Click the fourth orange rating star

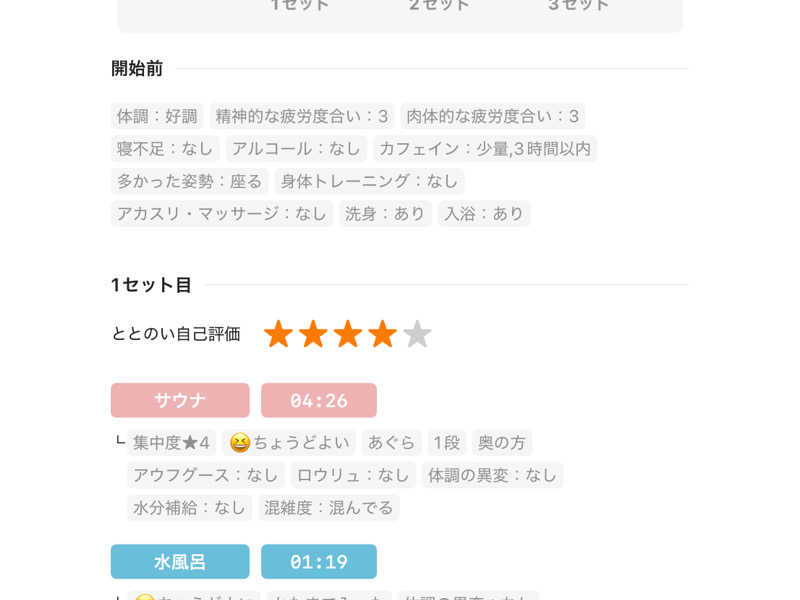point(382,334)
